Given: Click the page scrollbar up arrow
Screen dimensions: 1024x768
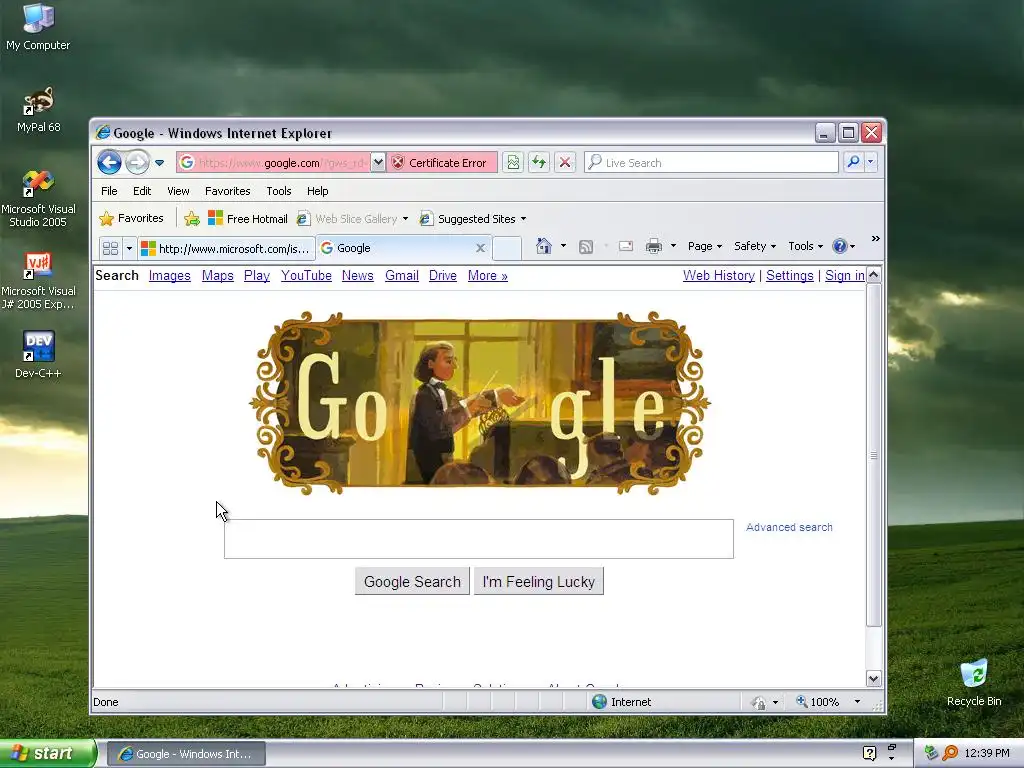Looking at the screenshot, I should pyautogui.click(x=873, y=275).
